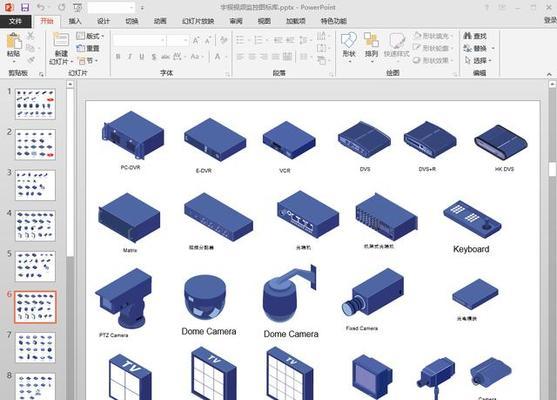Image resolution: width=557 pixels, height=400 pixels.
Task: Reset the slide with 重置
Action: (88, 48)
